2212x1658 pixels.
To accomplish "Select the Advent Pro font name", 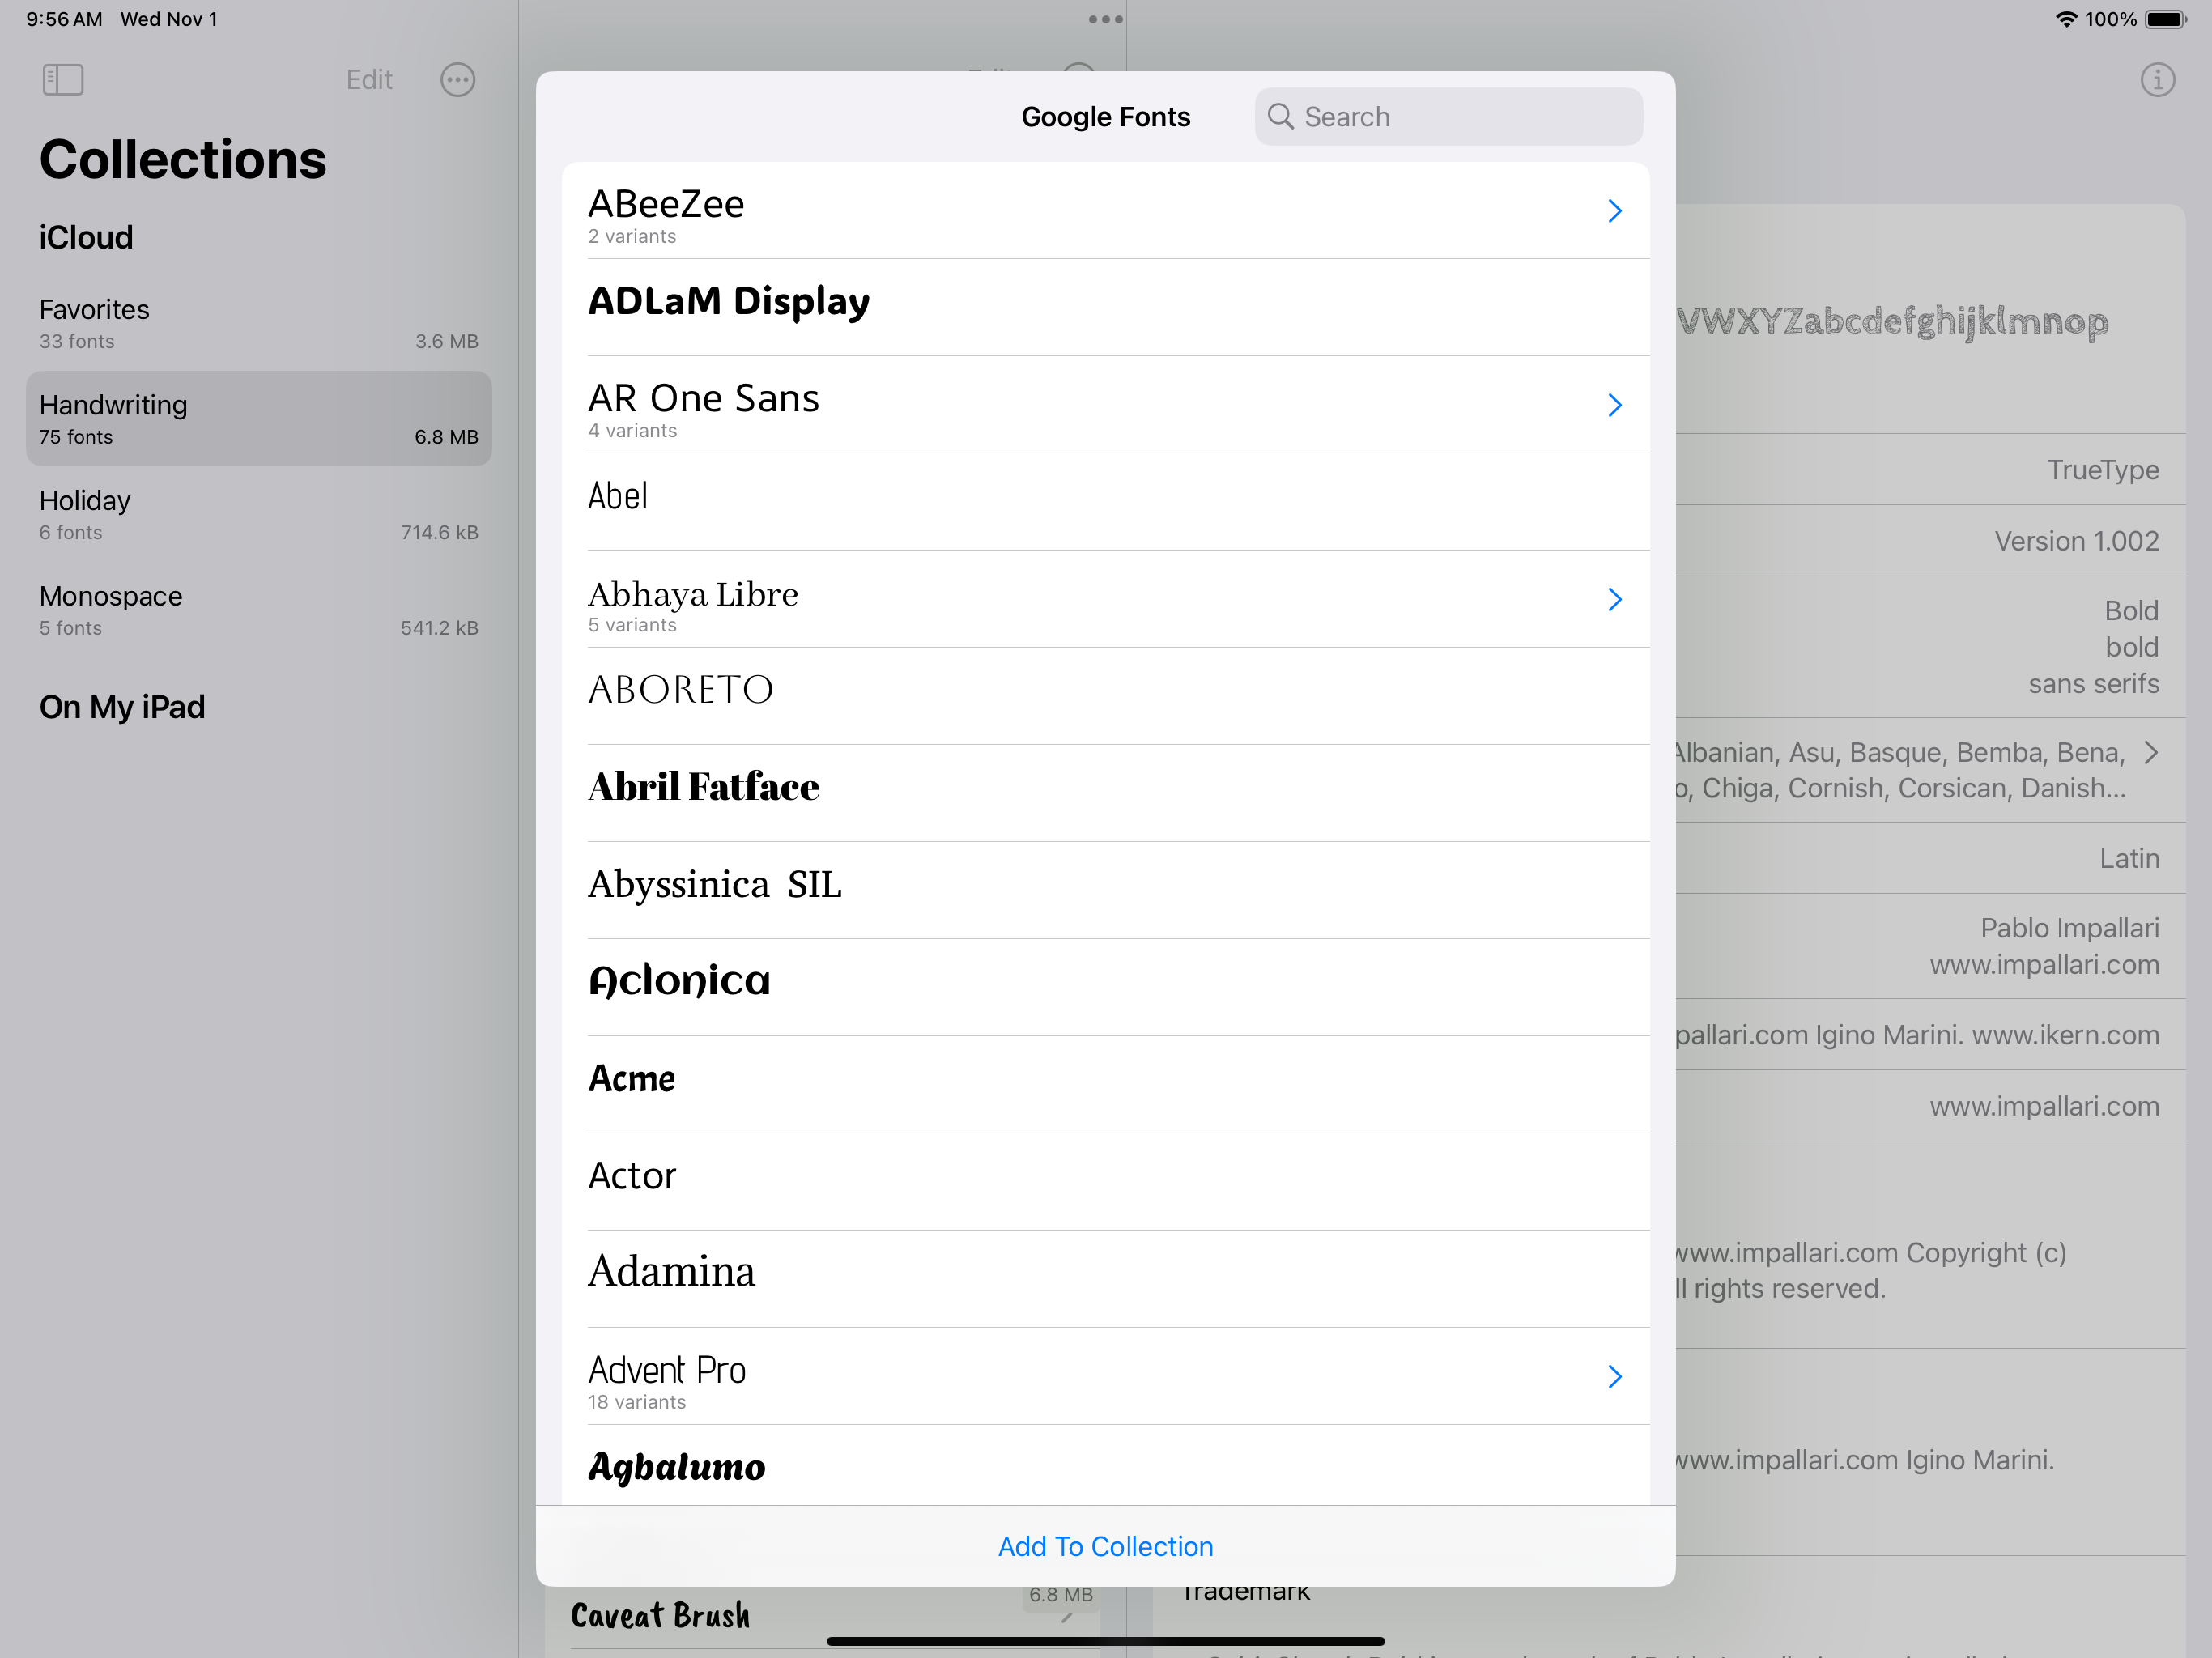I will (x=667, y=1370).
